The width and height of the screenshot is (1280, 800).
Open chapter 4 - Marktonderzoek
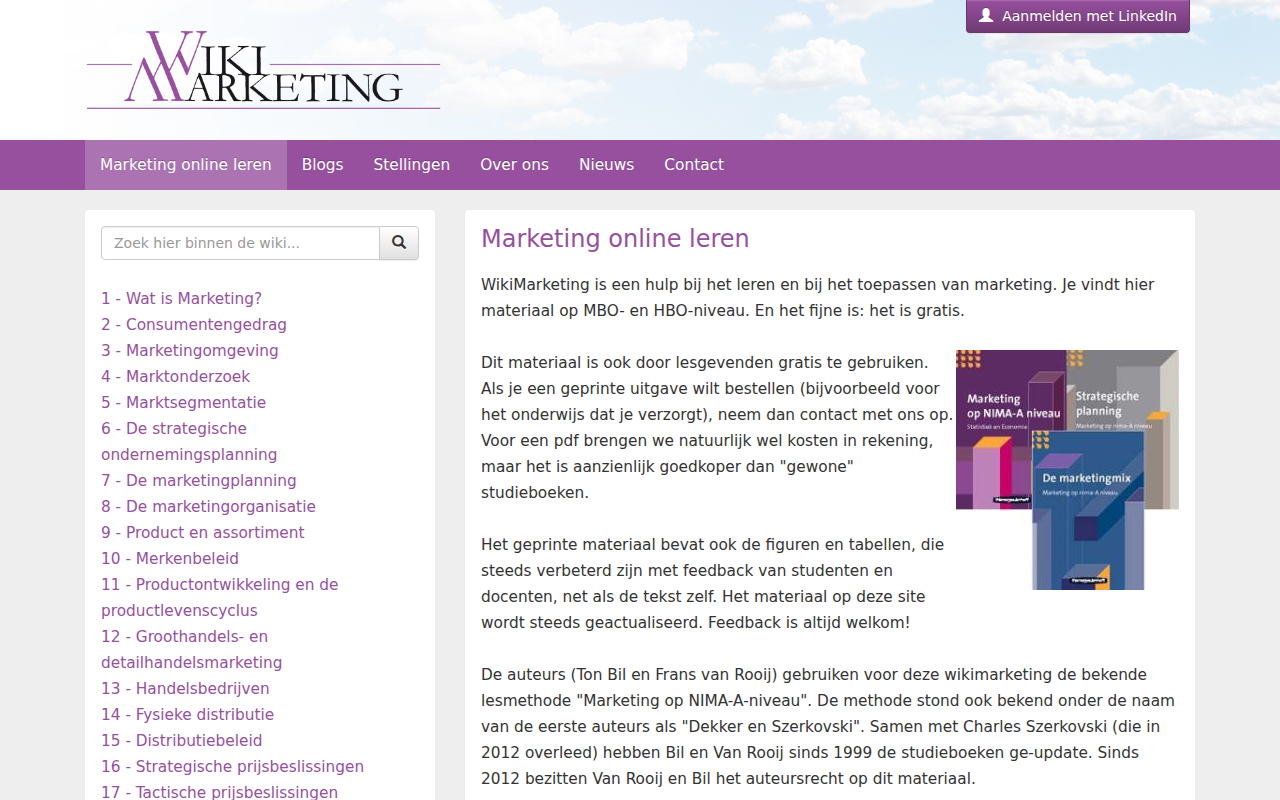coord(175,376)
